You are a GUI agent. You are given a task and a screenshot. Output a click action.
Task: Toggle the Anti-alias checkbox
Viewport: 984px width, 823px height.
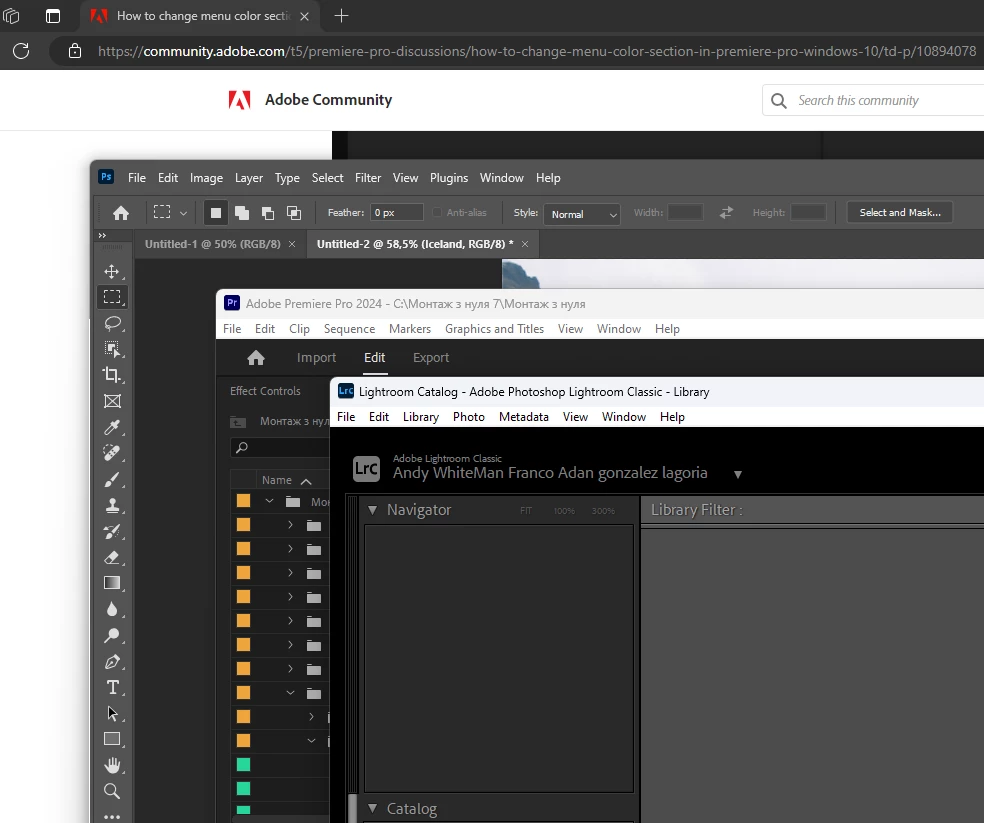pos(437,213)
